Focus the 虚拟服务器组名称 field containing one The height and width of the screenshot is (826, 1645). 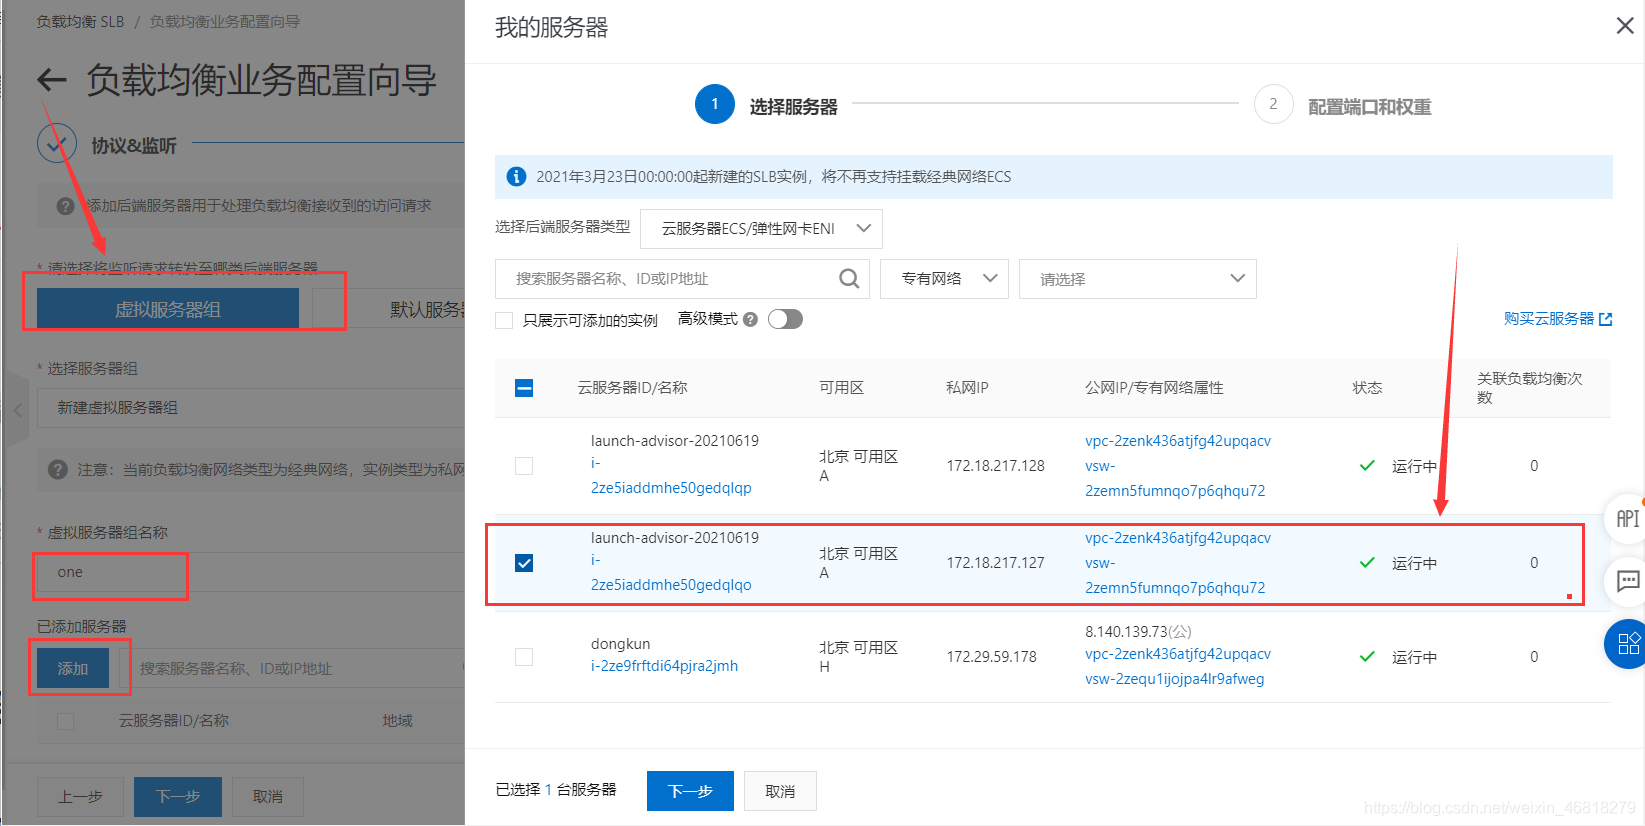pos(251,573)
